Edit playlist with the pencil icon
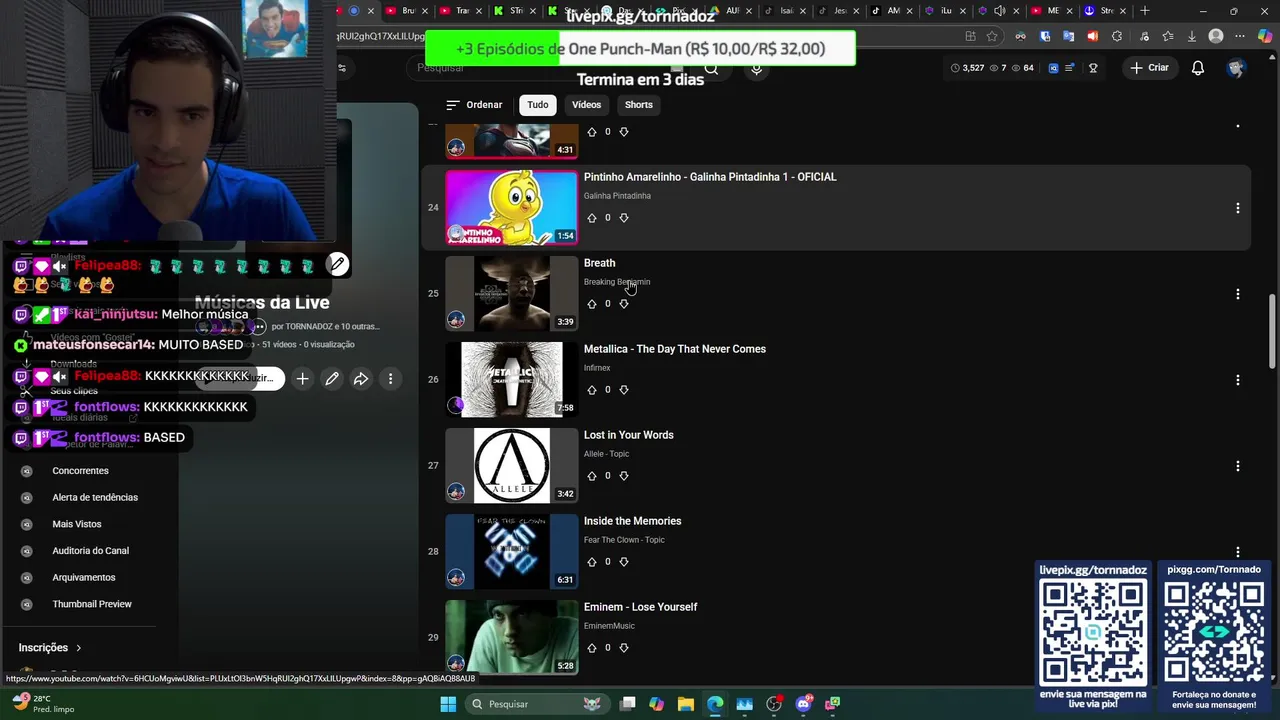Screen dimensions: 1280x720 332,379
